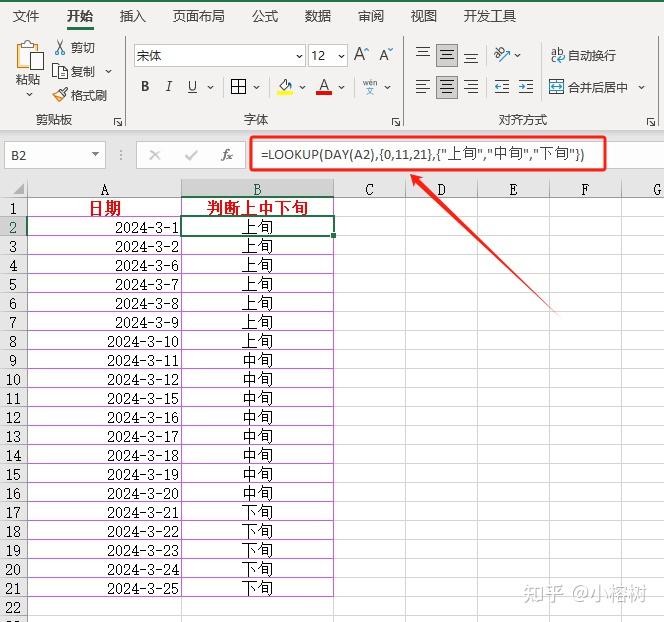Decrease the cell indent
Screen dimensions: 664x622
pos(502,87)
